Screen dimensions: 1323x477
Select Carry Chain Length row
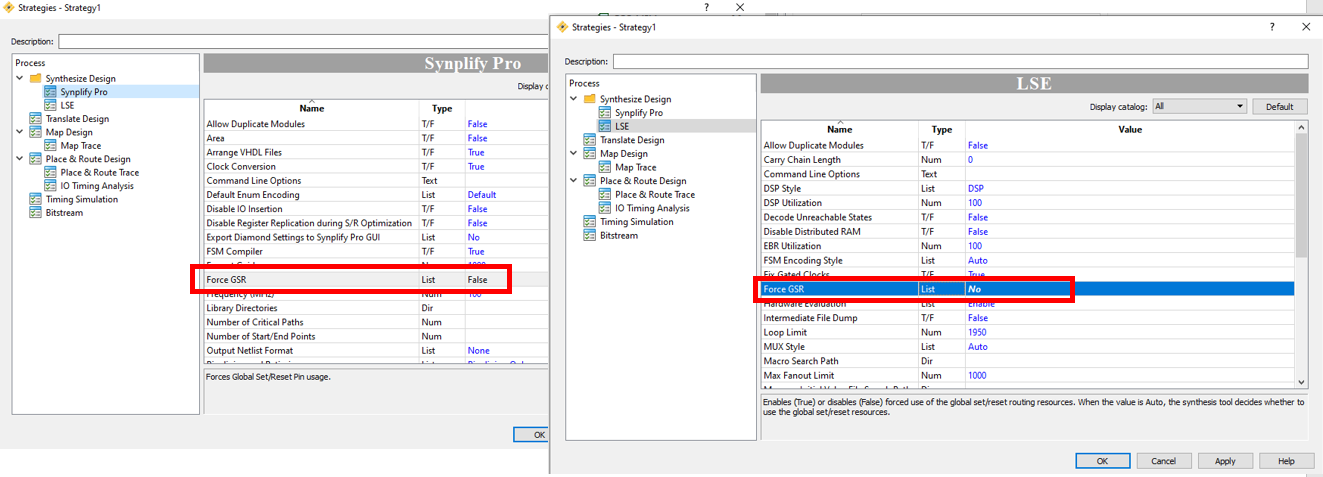pyautogui.click(x=1028, y=160)
